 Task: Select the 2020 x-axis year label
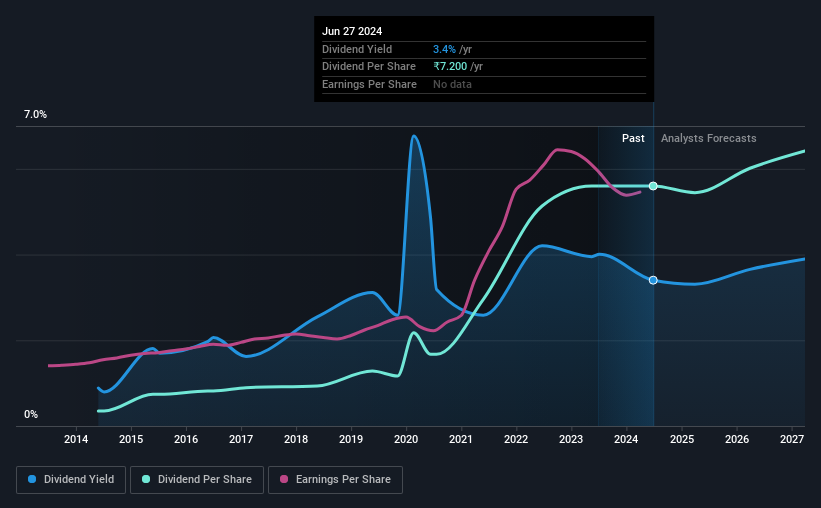tap(406, 439)
